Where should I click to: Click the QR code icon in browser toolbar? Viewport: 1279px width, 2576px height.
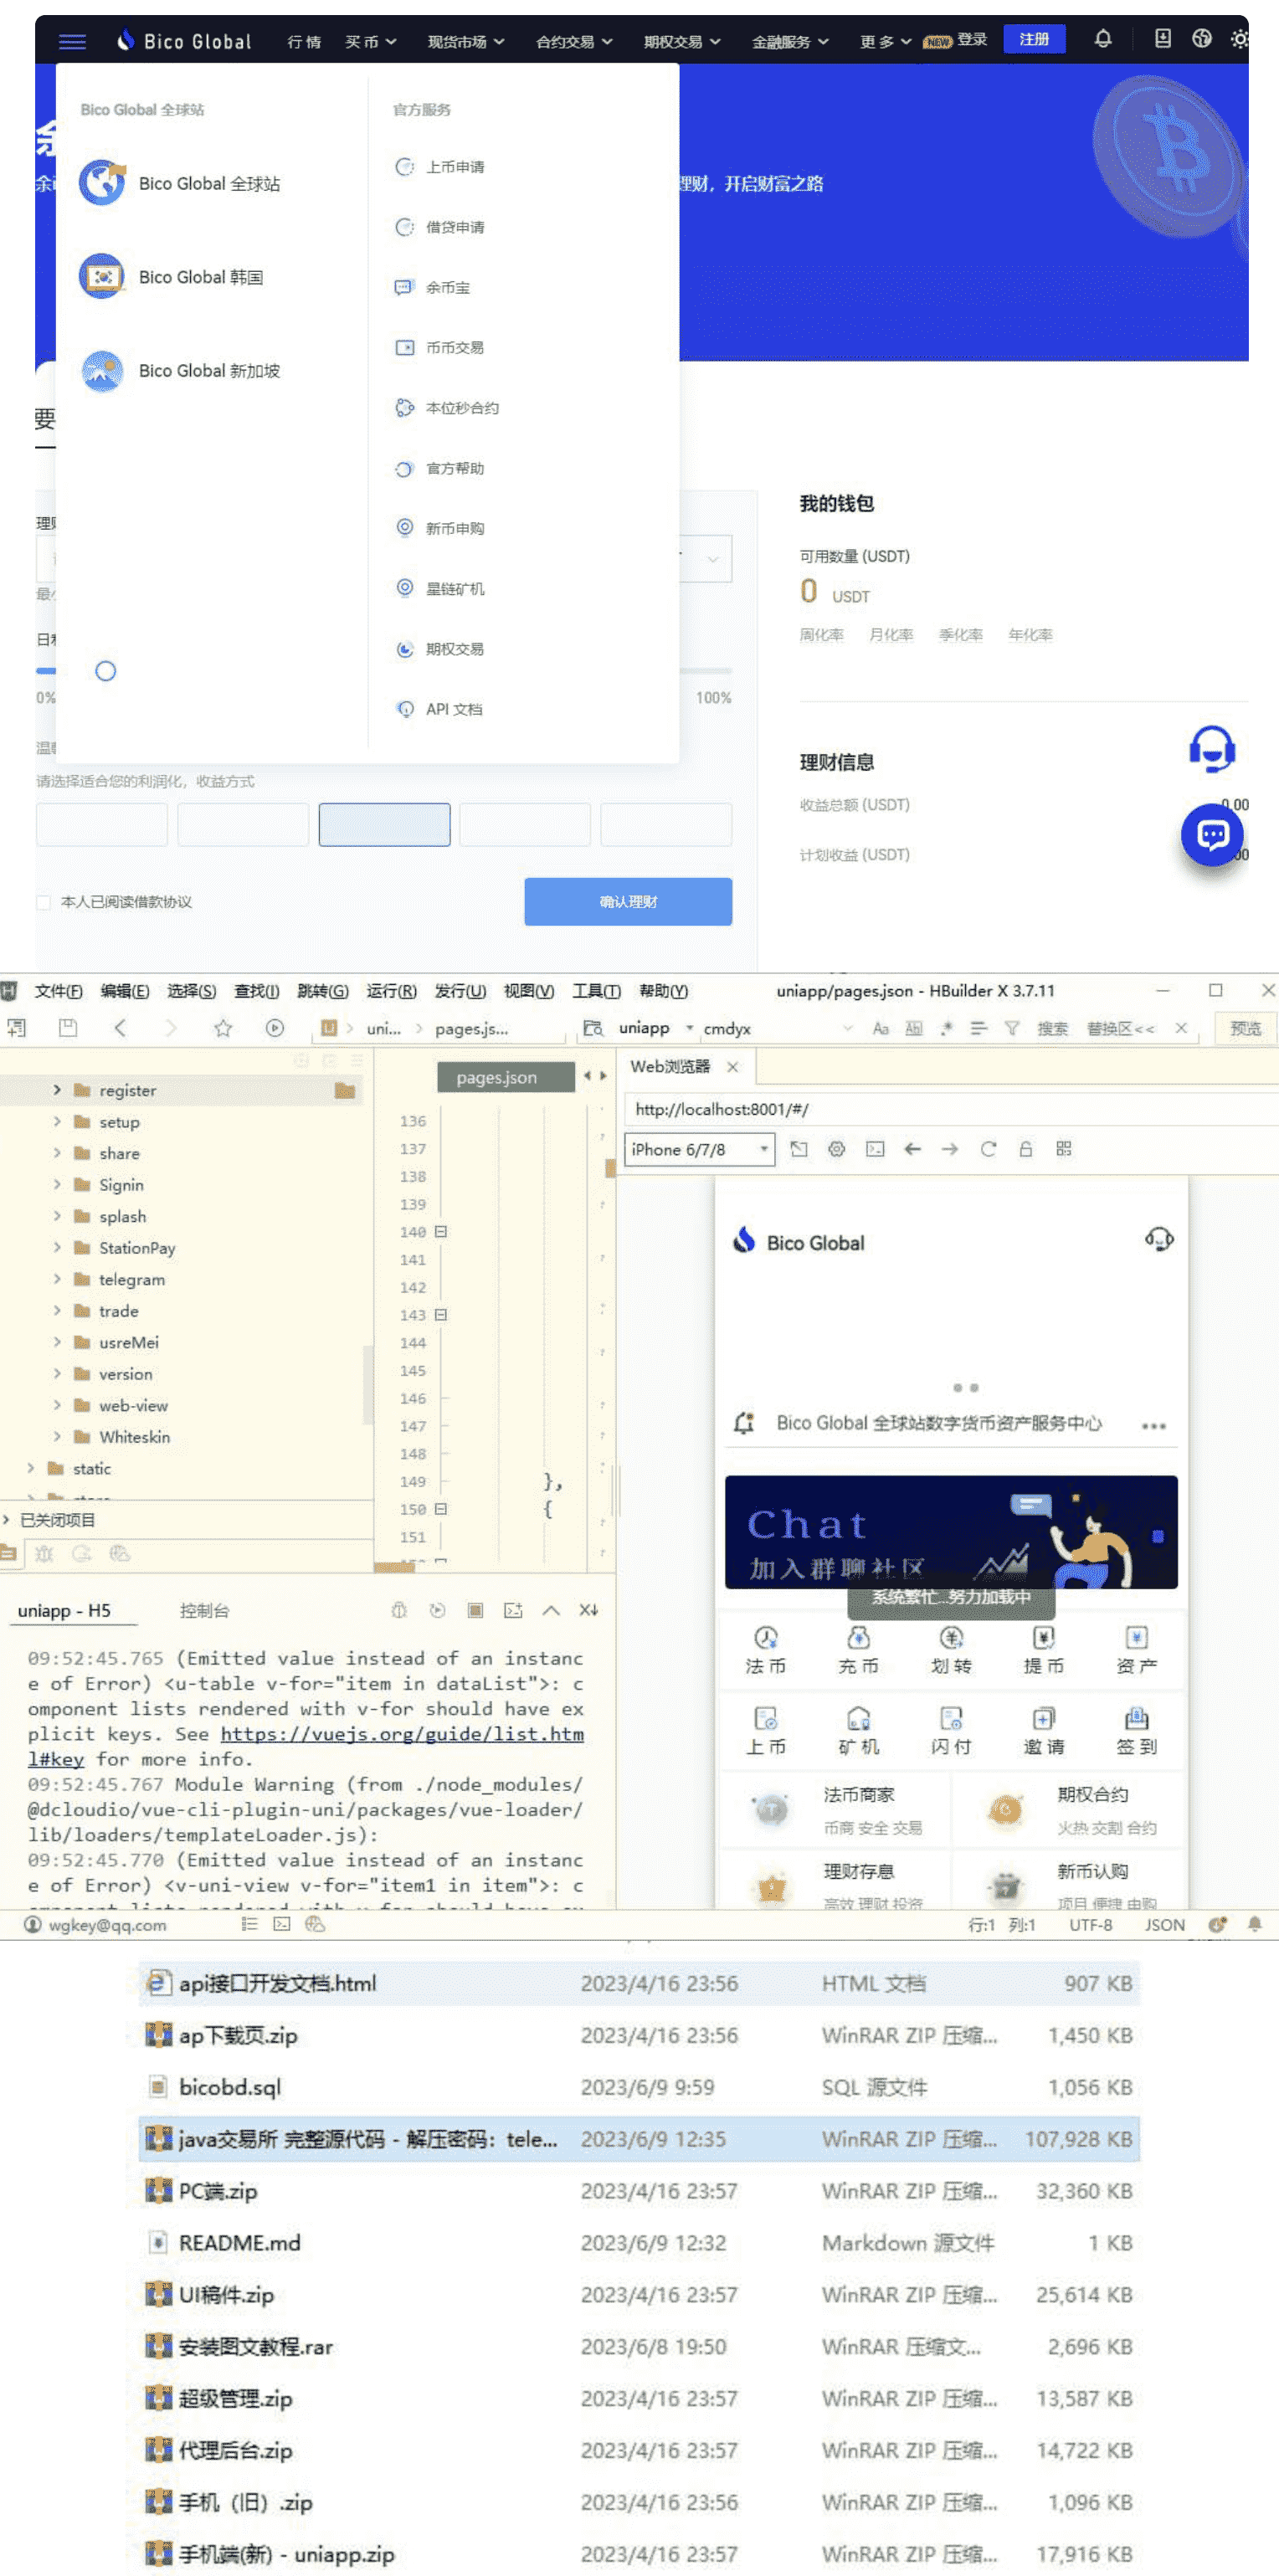[x=1064, y=1149]
